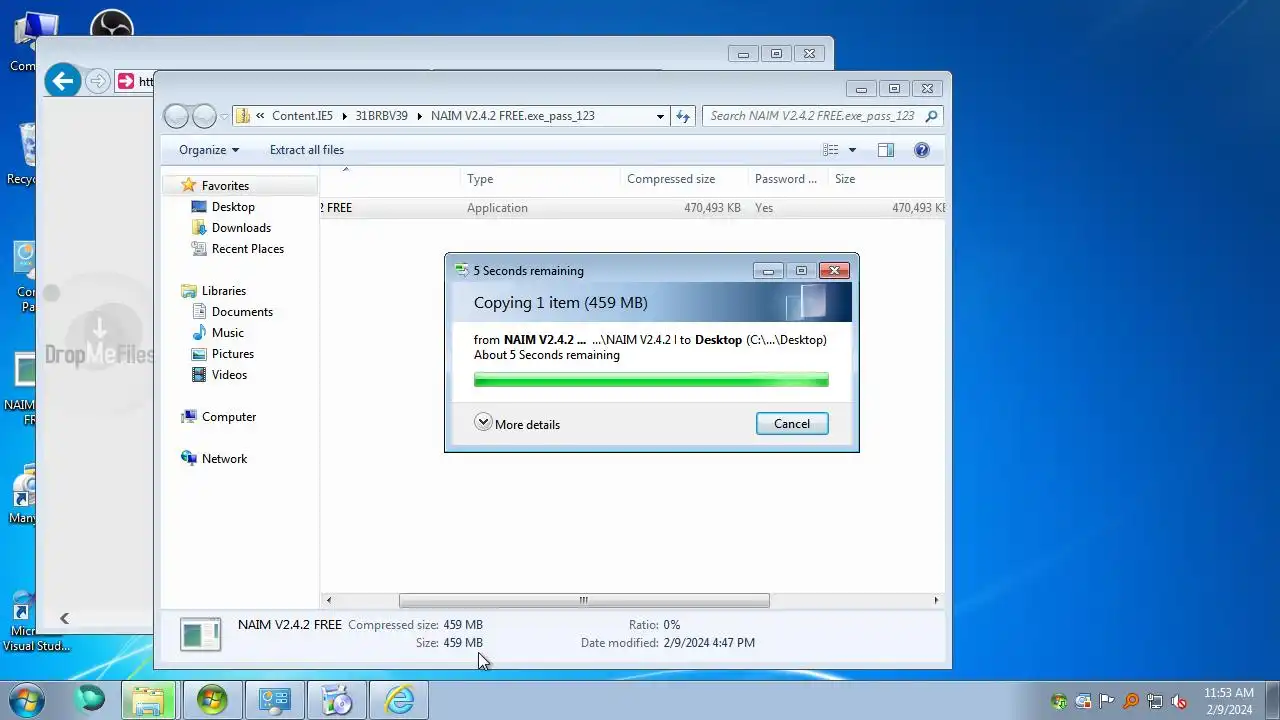The width and height of the screenshot is (1280, 720).
Task: Click the NAIM V2.4.2 FREE.exe_pass_123 breadcrumb segment
Action: [x=513, y=116]
